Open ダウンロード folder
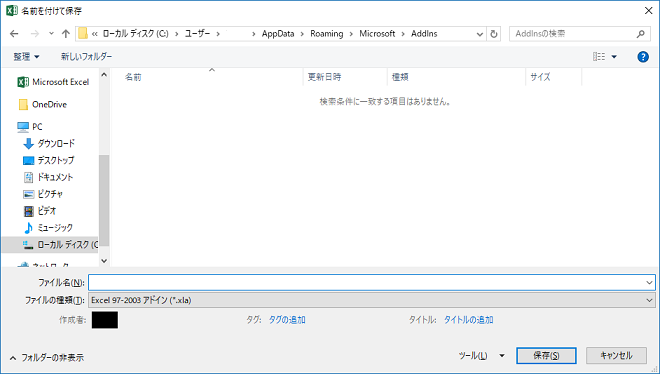The image size is (660, 374). [49, 143]
